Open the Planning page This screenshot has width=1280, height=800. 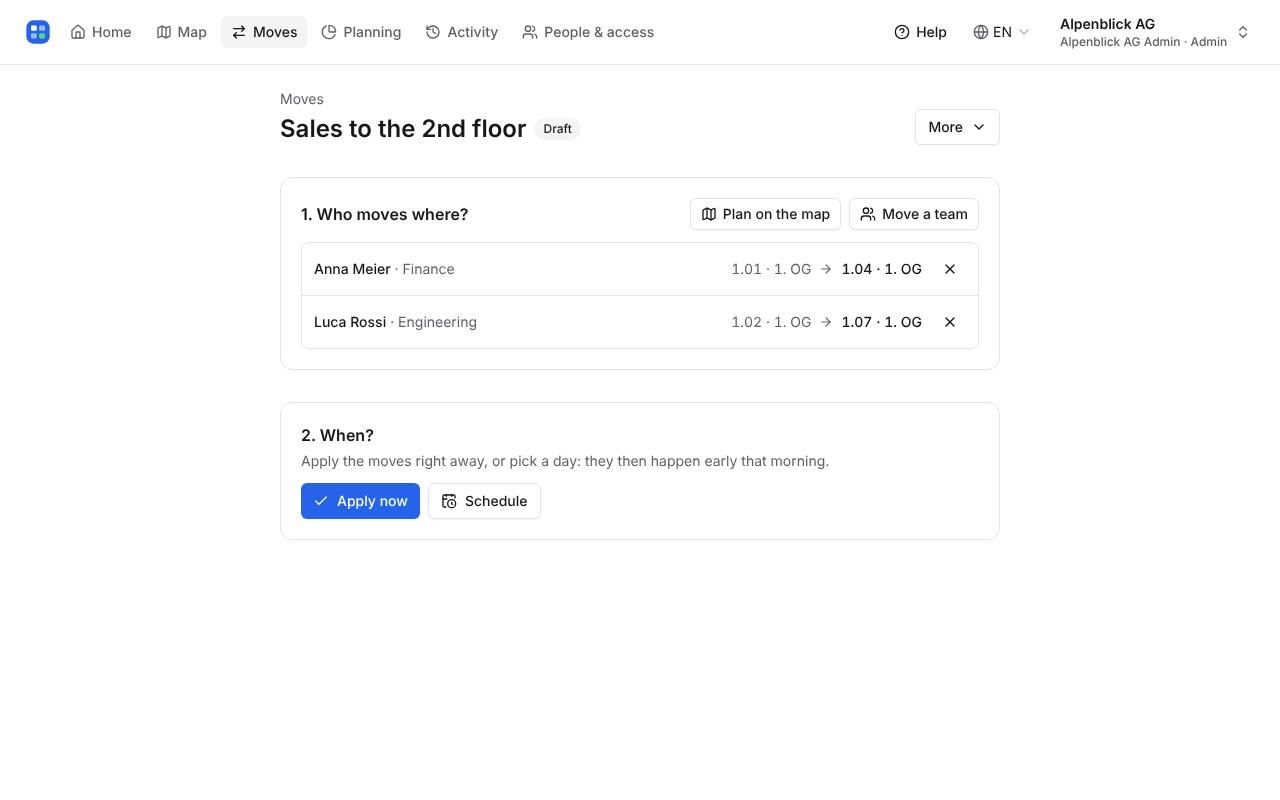click(361, 32)
